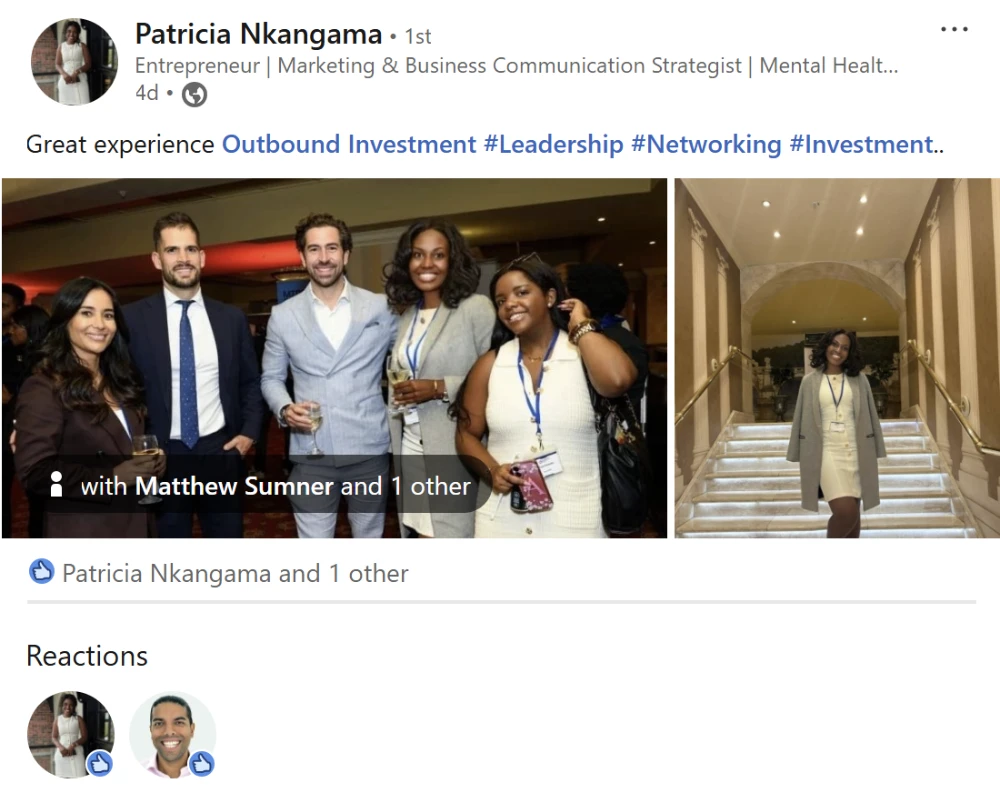The height and width of the screenshot is (793, 1000).
Task: Click the thumbs-up icon beside reaction count
Action: (41, 573)
